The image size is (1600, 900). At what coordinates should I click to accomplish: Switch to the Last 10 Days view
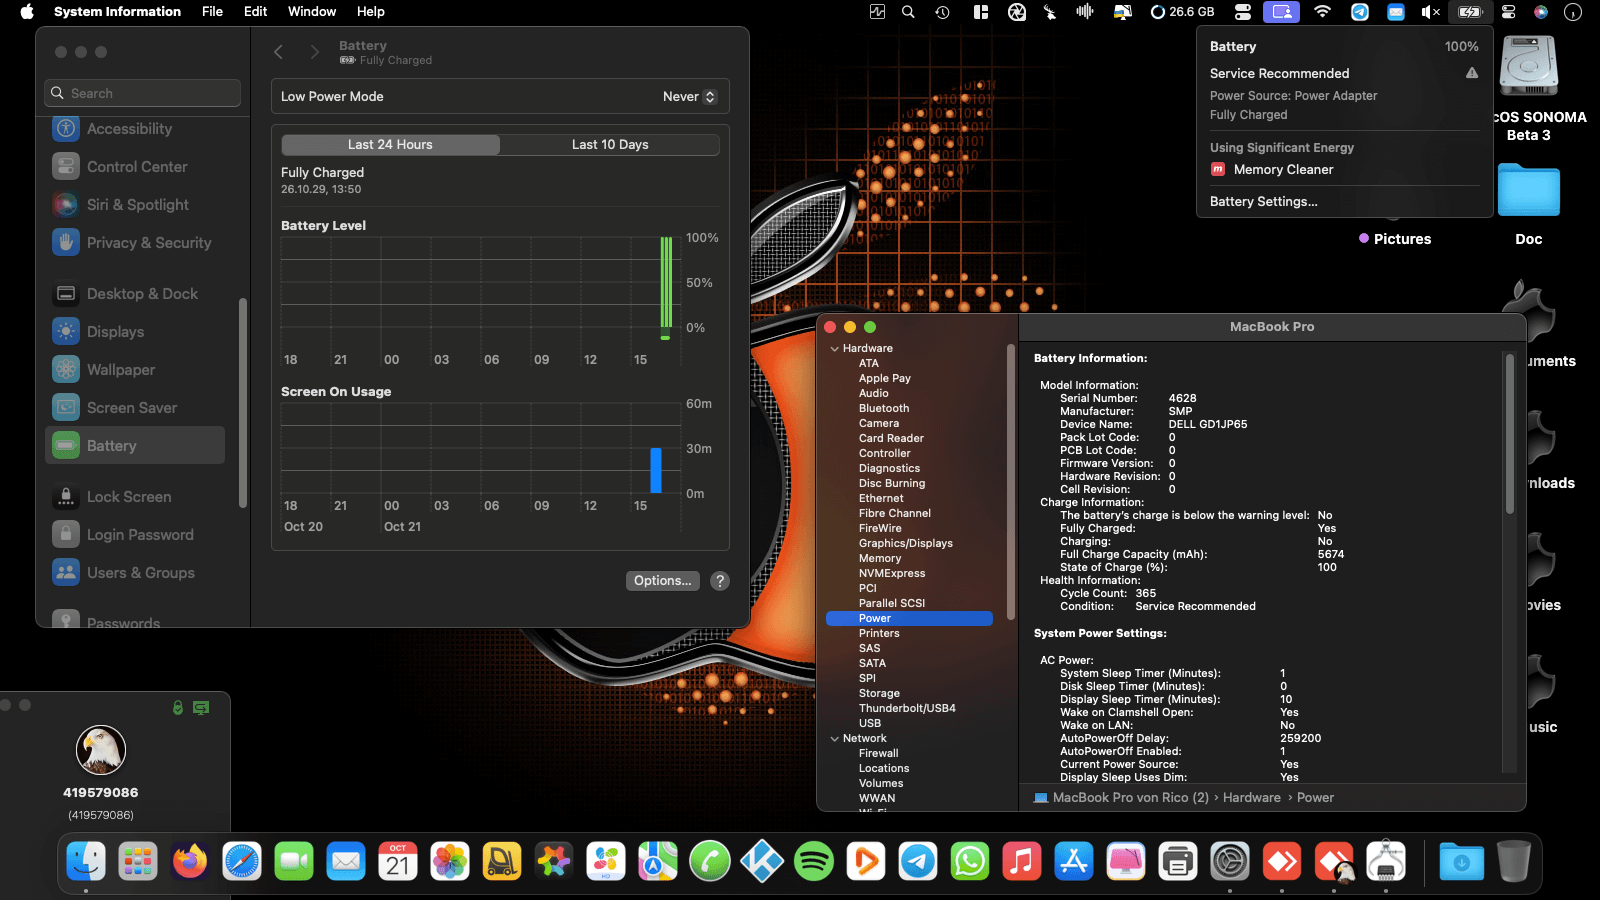point(610,145)
